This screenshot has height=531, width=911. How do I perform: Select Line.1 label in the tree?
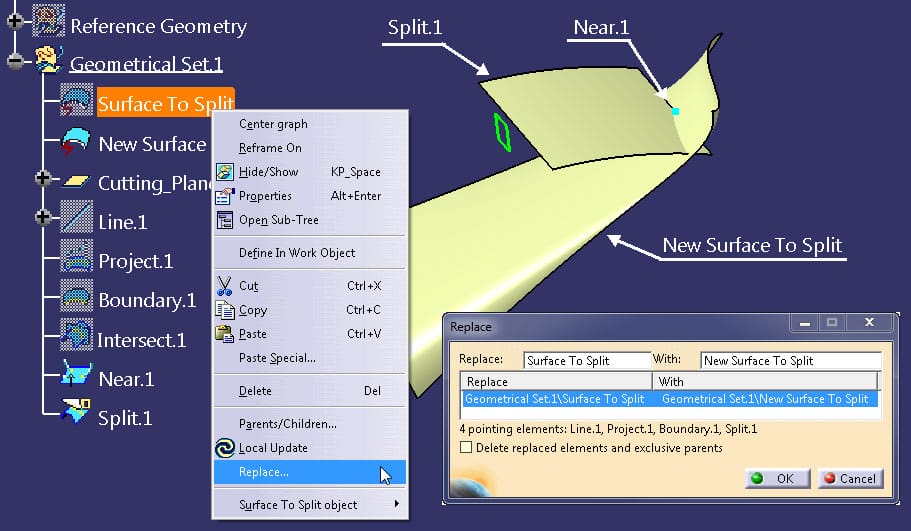[x=123, y=222]
